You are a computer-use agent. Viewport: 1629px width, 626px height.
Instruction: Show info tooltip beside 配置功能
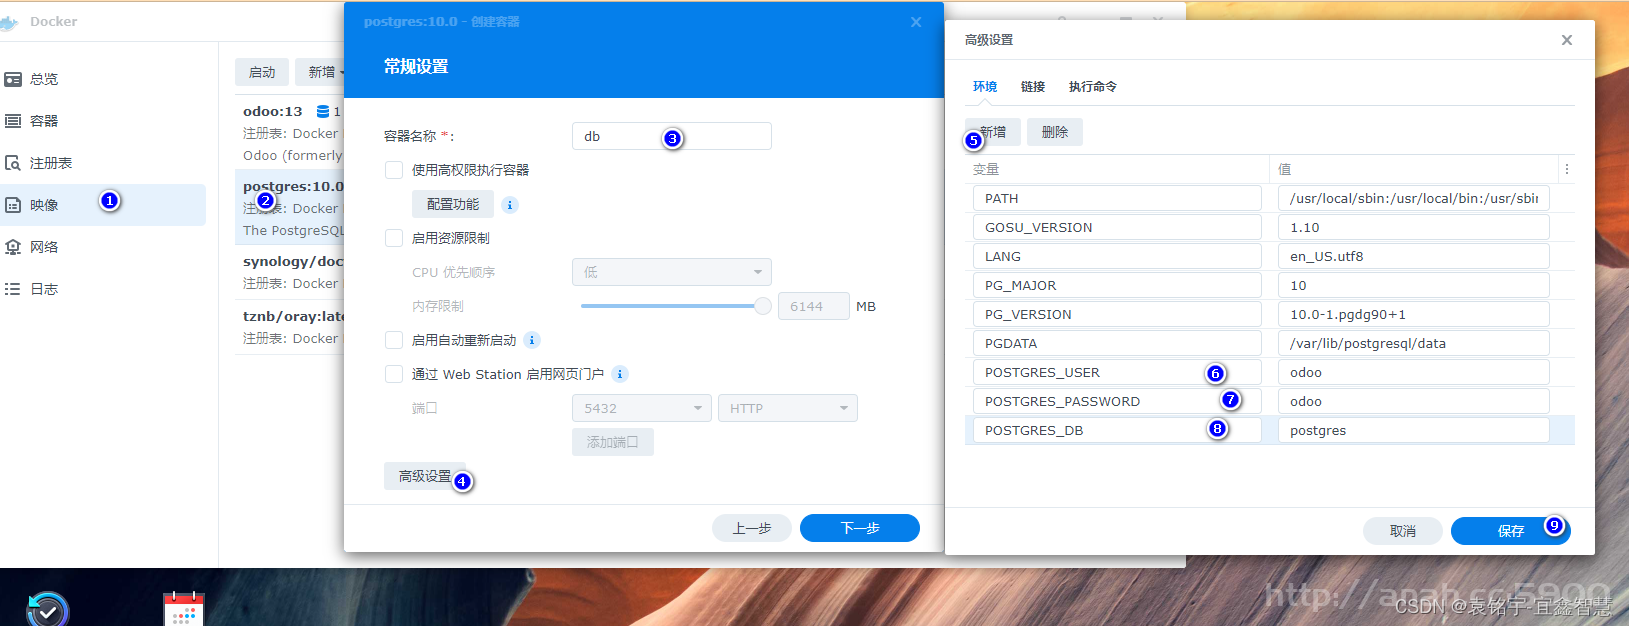coord(510,205)
